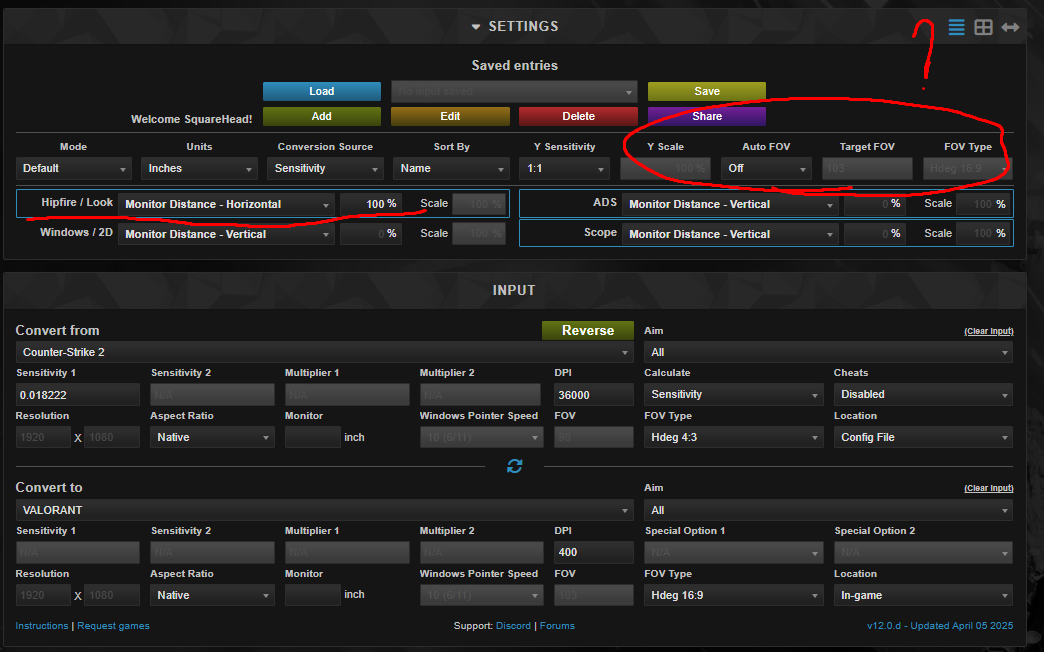
Task: Collapse the SETTINGS section header
Action: 514,26
